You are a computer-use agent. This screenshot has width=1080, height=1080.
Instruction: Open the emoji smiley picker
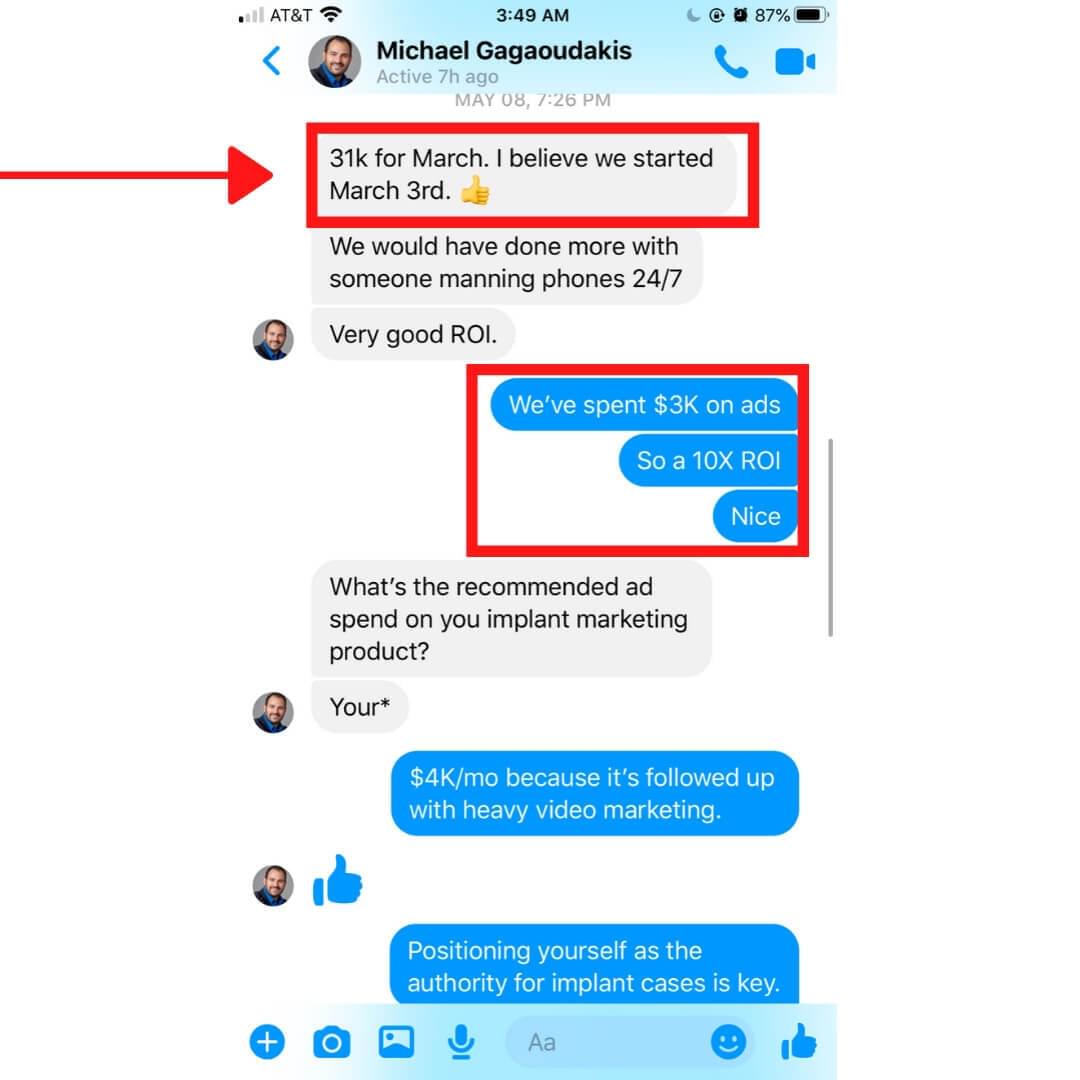(x=728, y=1041)
